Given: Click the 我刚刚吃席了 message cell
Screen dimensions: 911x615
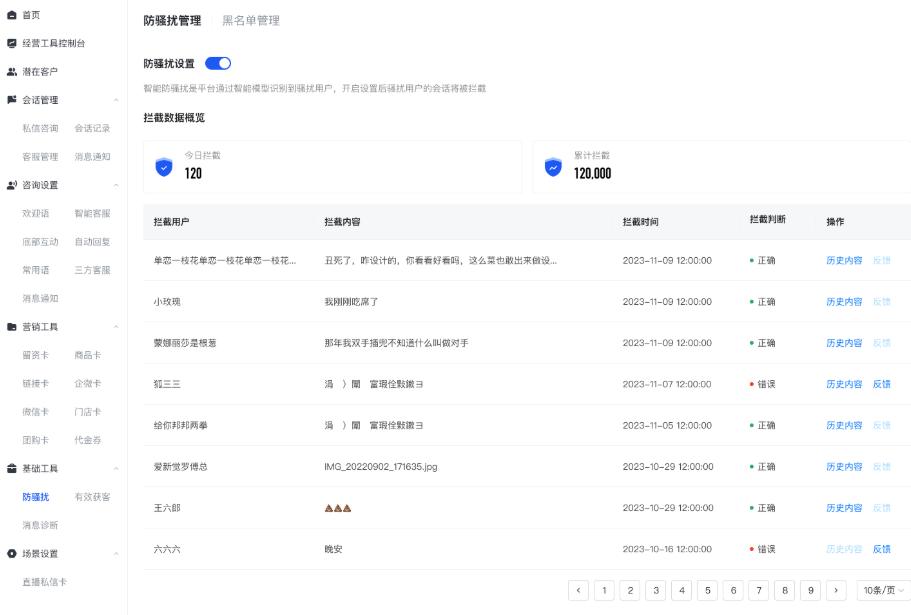Looking at the screenshot, I should (351, 302).
